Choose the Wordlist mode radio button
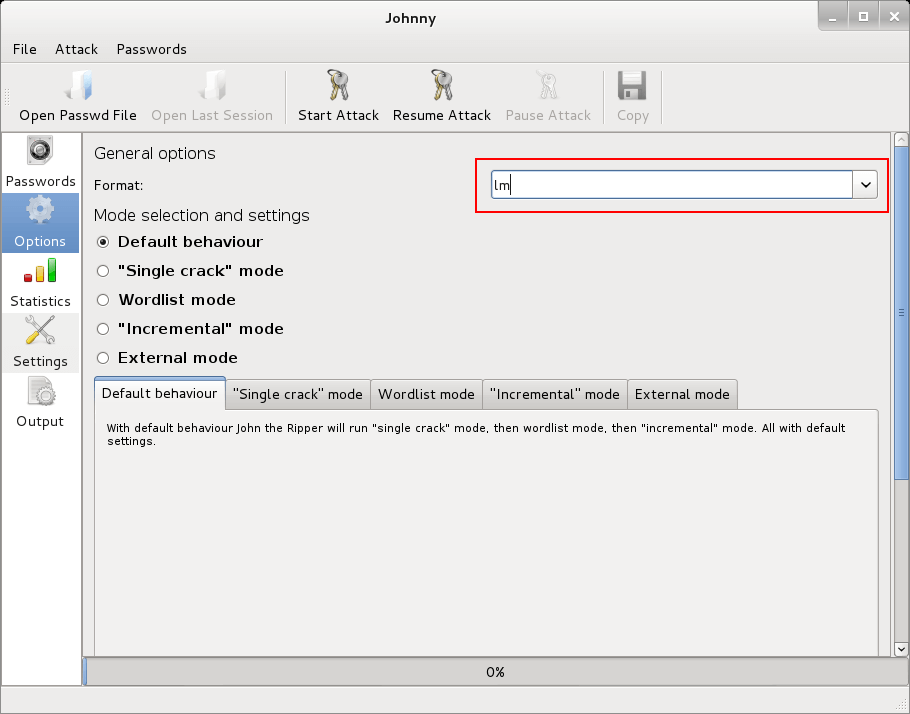 [x=103, y=300]
